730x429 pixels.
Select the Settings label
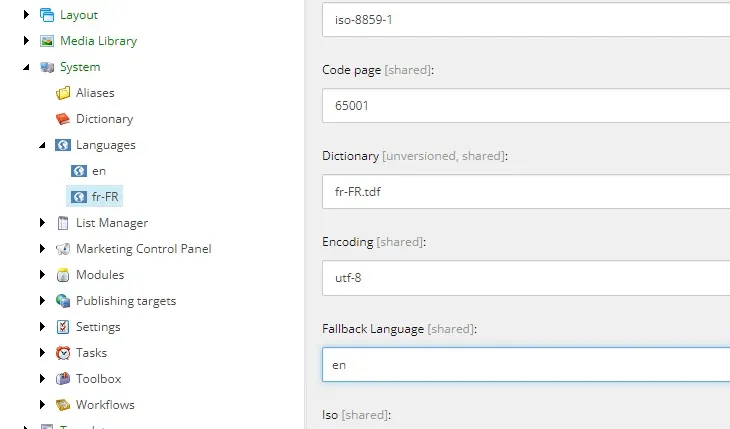coord(98,327)
